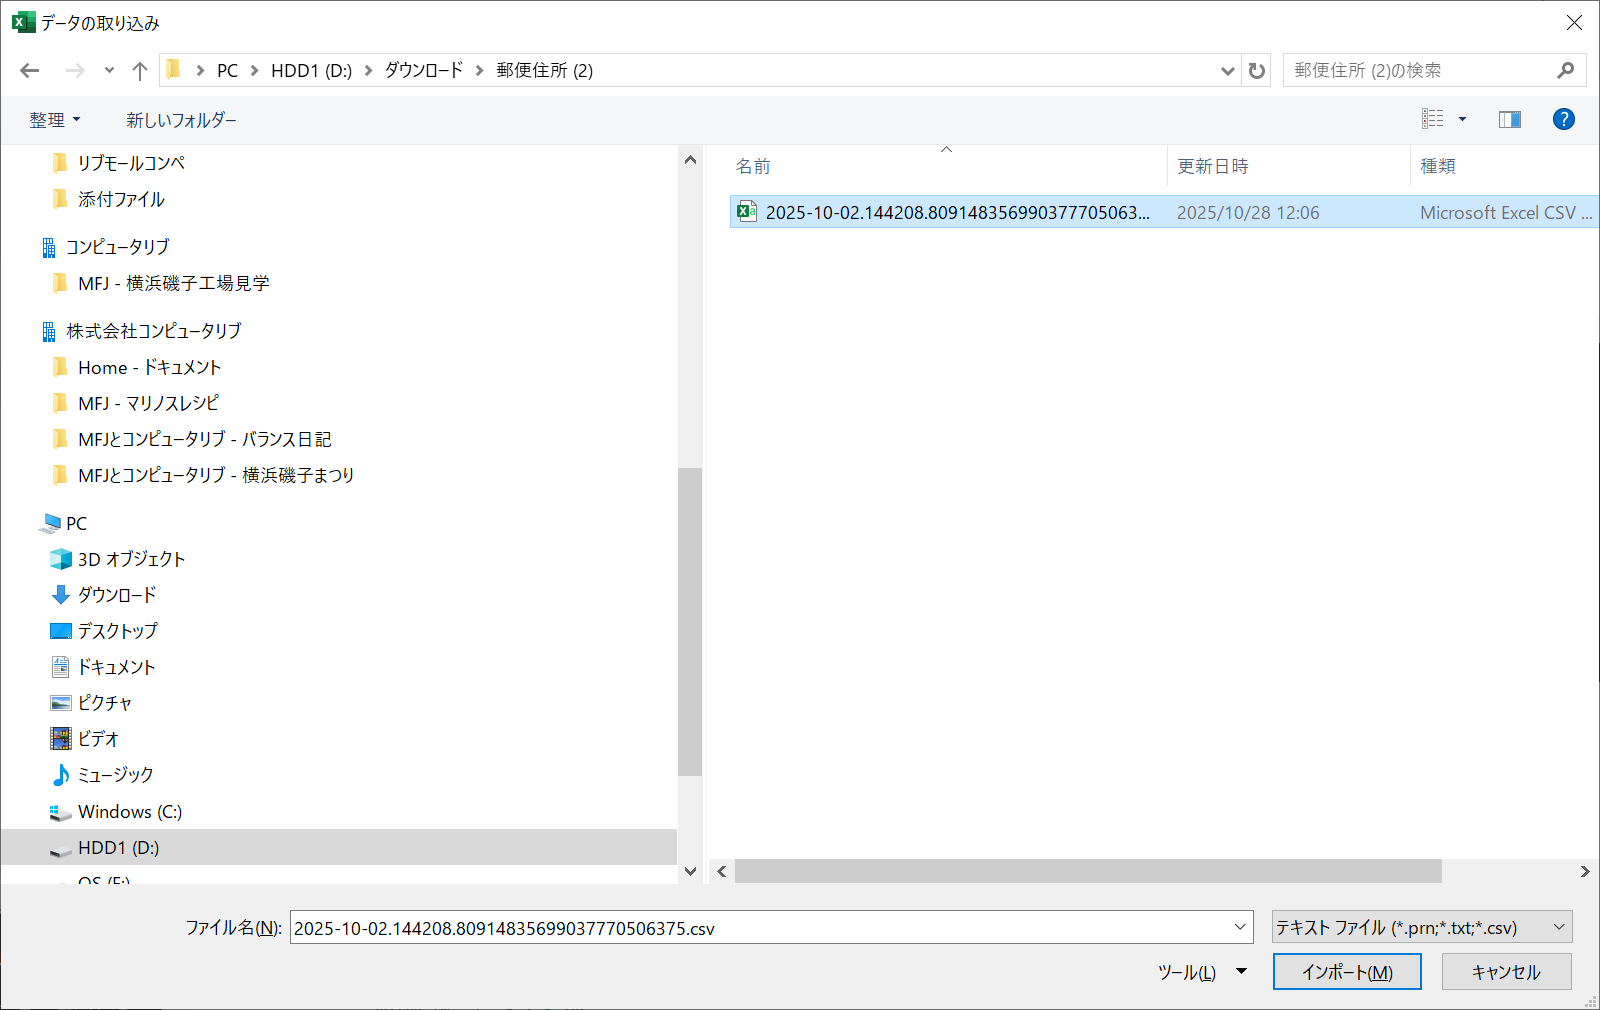
Task: Select the 2025-10-02 CSV file
Action: pyautogui.click(x=956, y=212)
